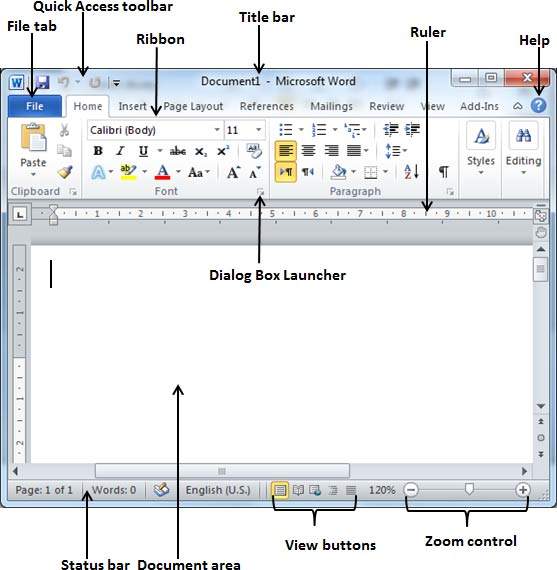Click the Sort A-Z icon
The height and width of the screenshot is (570, 557).
[x=412, y=172]
